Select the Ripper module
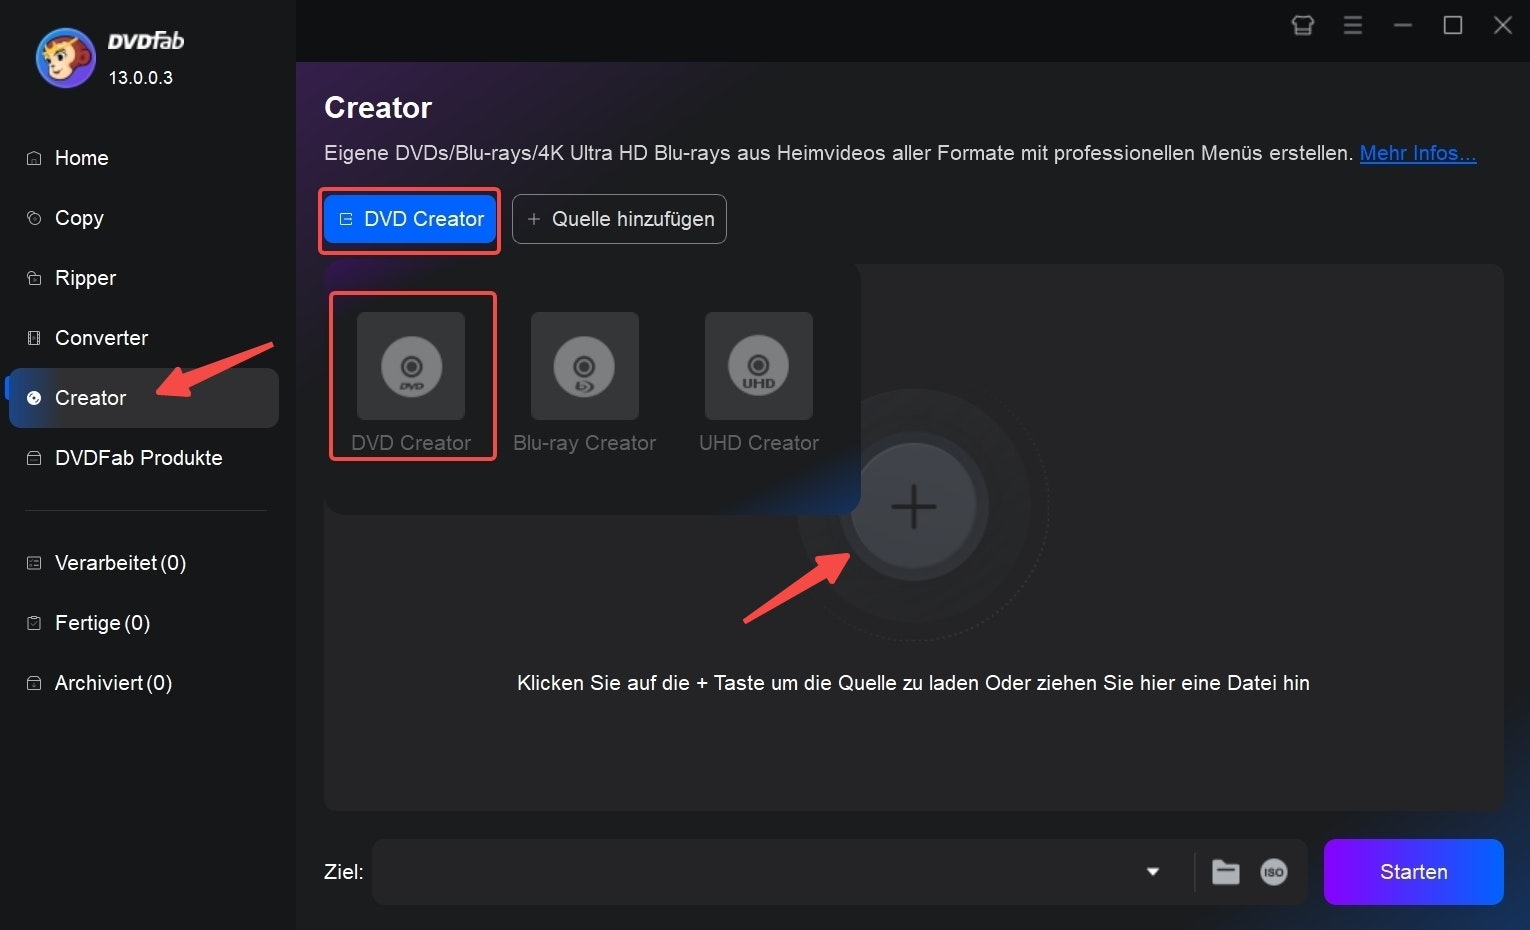Screen dimensions: 1530x930 (85, 278)
